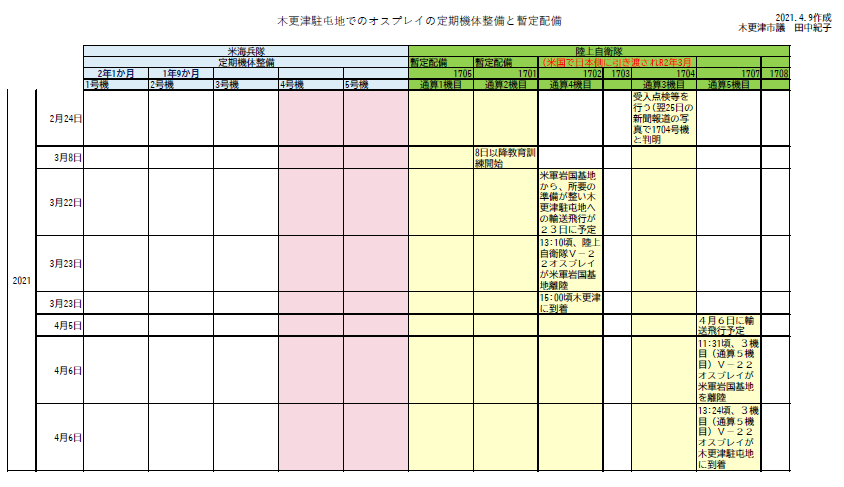Click aircraft number 1705 cell
The width and height of the screenshot is (844, 487).
pyautogui.click(x=441, y=74)
